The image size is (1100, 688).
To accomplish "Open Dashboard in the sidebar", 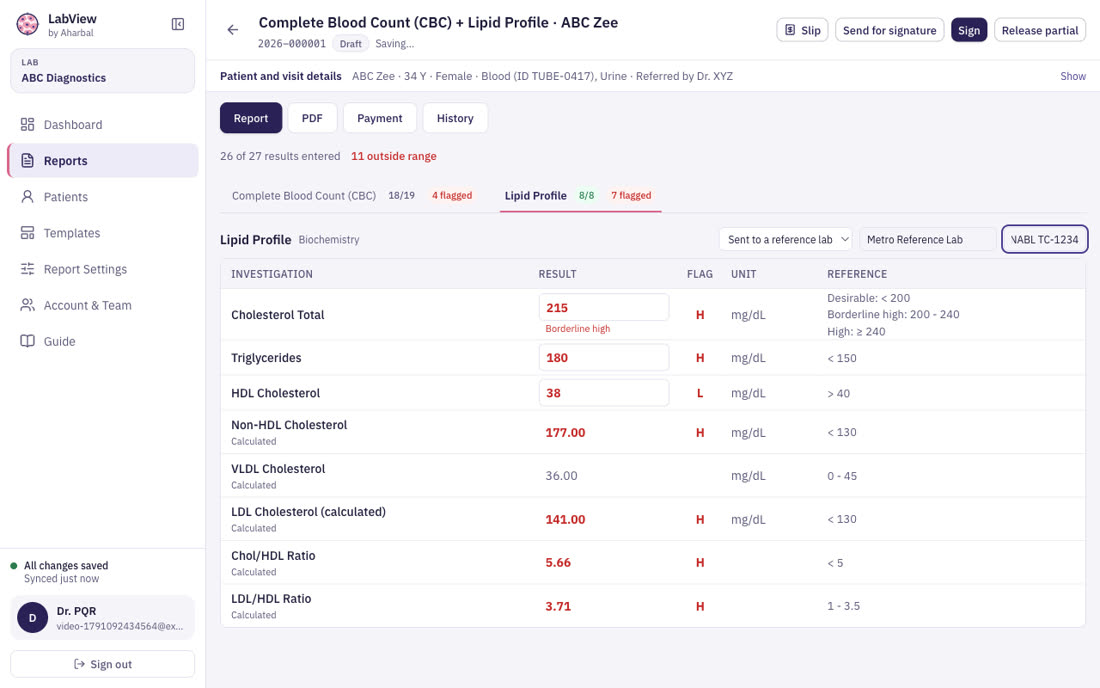I will (102, 124).
